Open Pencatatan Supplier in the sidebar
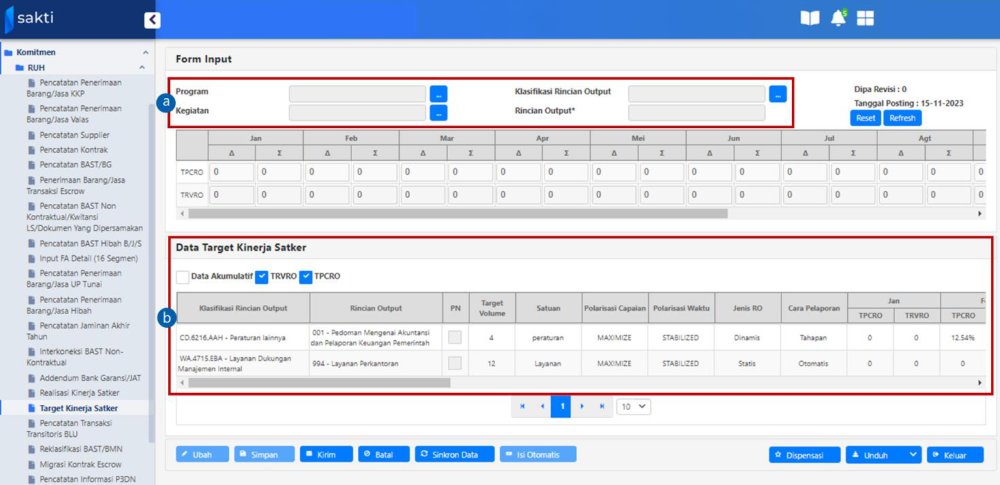 coord(74,135)
